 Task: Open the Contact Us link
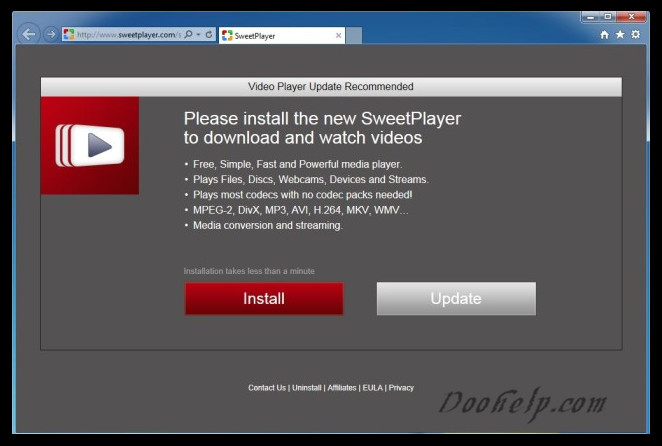click(267, 388)
